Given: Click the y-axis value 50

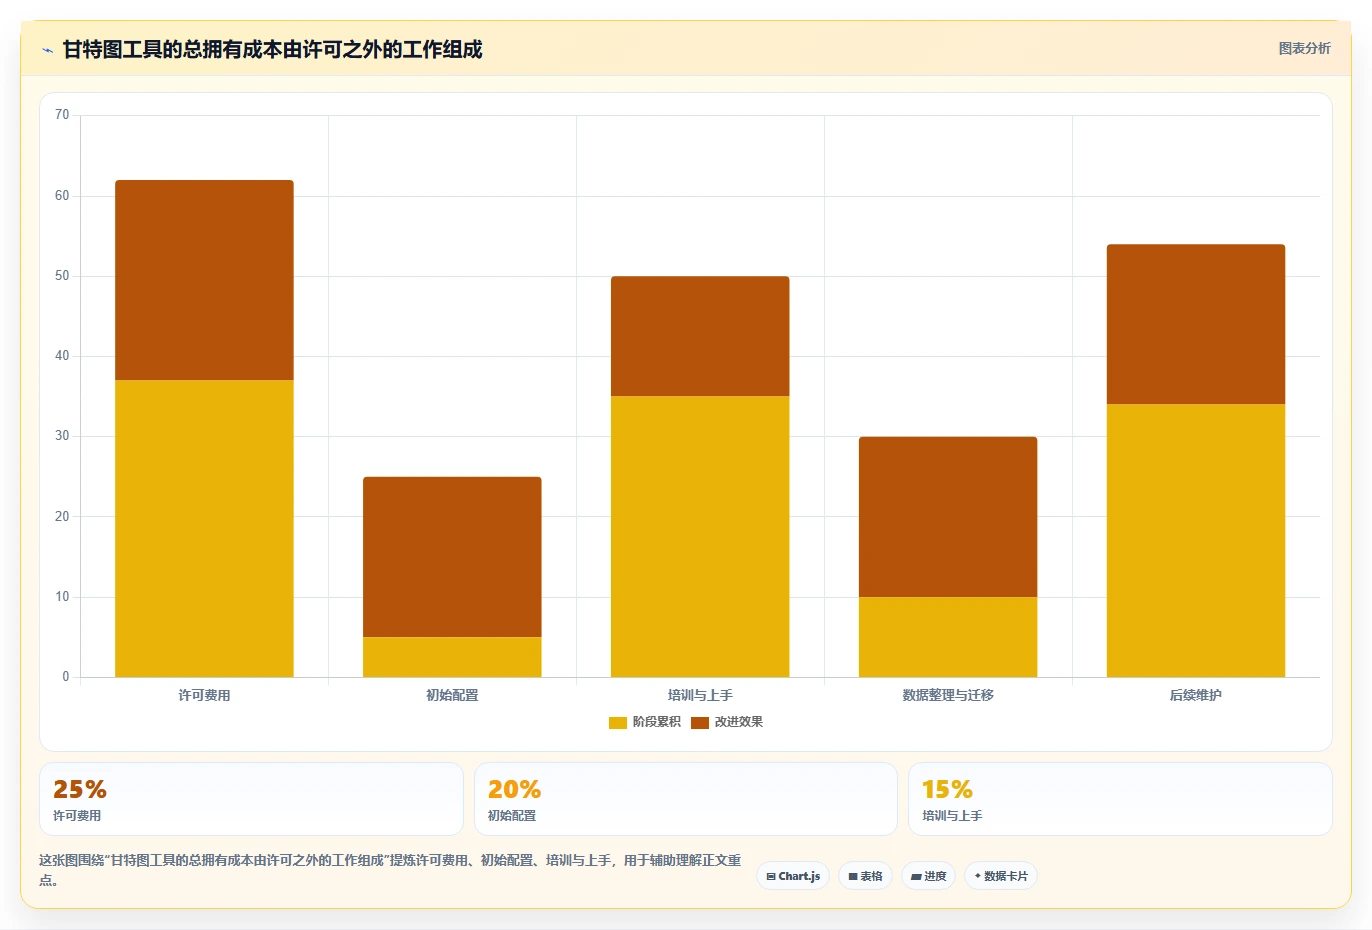Looking at the screenshot, I should coord(62,276).
